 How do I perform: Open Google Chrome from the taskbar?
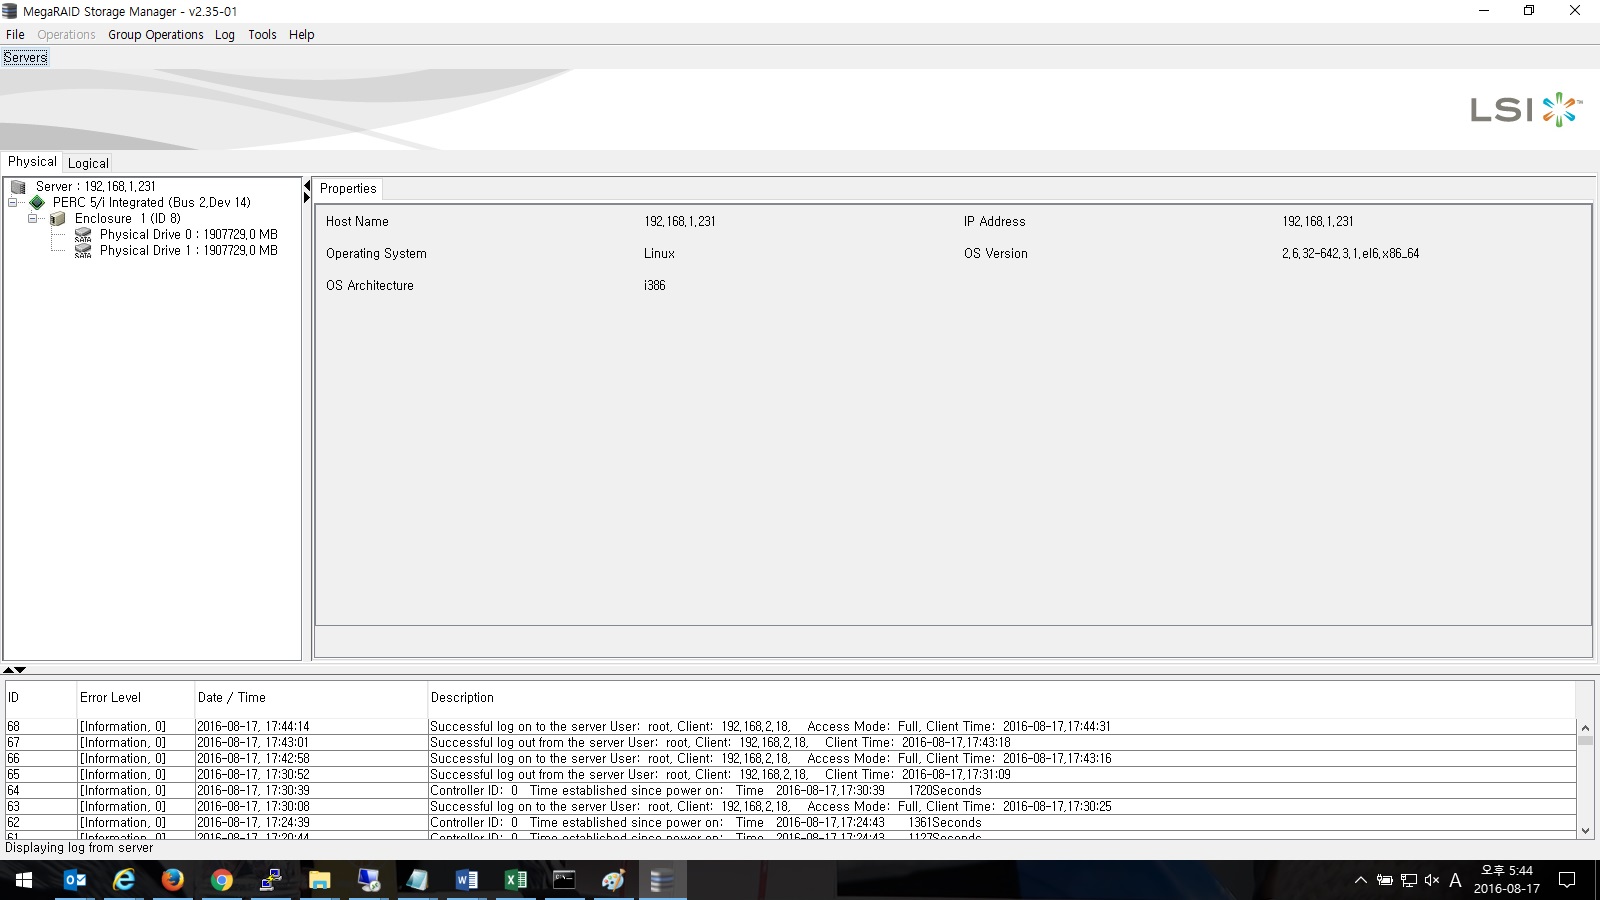click(221, 880)
